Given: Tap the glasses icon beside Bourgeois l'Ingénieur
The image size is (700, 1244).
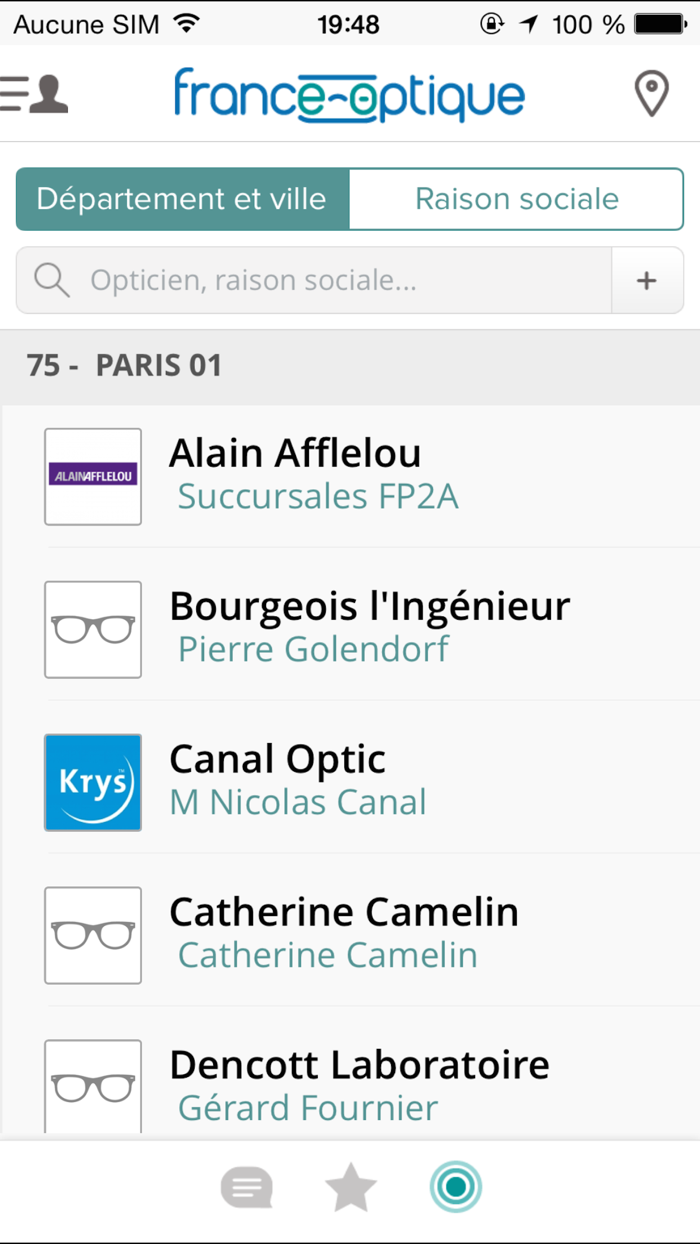Looking at the screenshot, I should [92, 630].
